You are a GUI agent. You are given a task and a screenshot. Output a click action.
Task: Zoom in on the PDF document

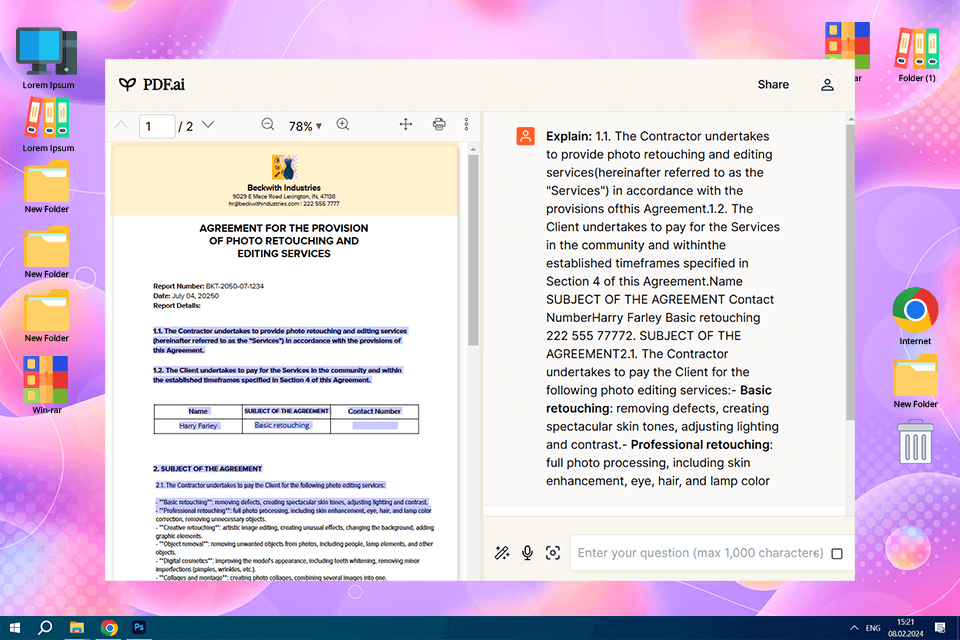coord(343,124)
